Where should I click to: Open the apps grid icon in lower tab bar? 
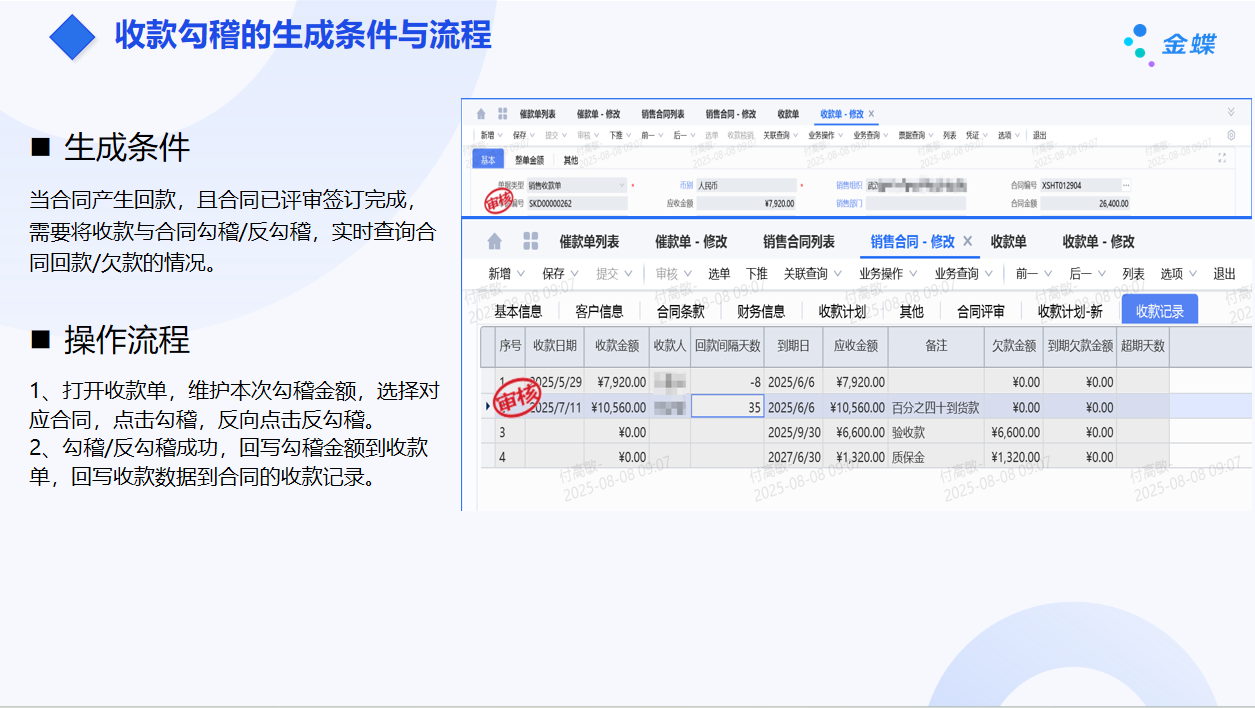pyautogui.click(x=530, y=242)
